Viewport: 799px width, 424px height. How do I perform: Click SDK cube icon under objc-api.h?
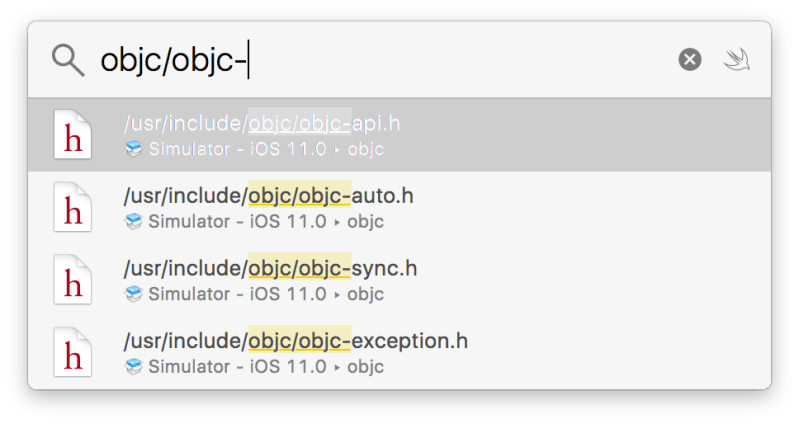[133, 149]
